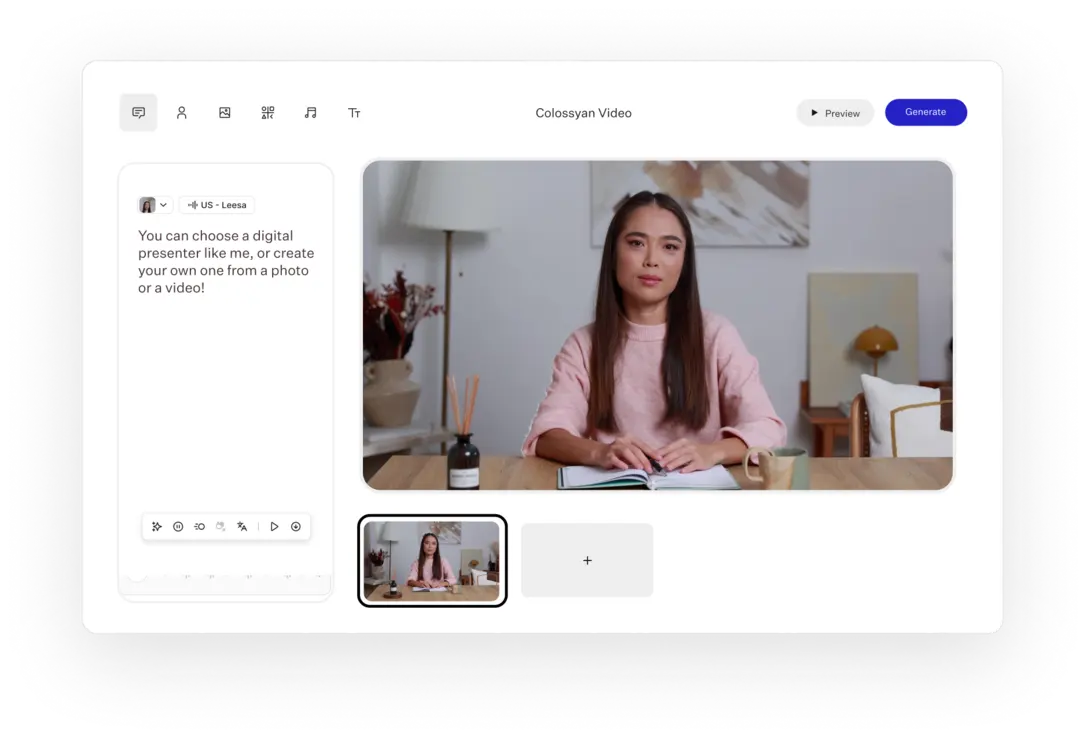Insert a pause into the script
This screenshot has height=738, width=1083.
(x=178, y=526)
